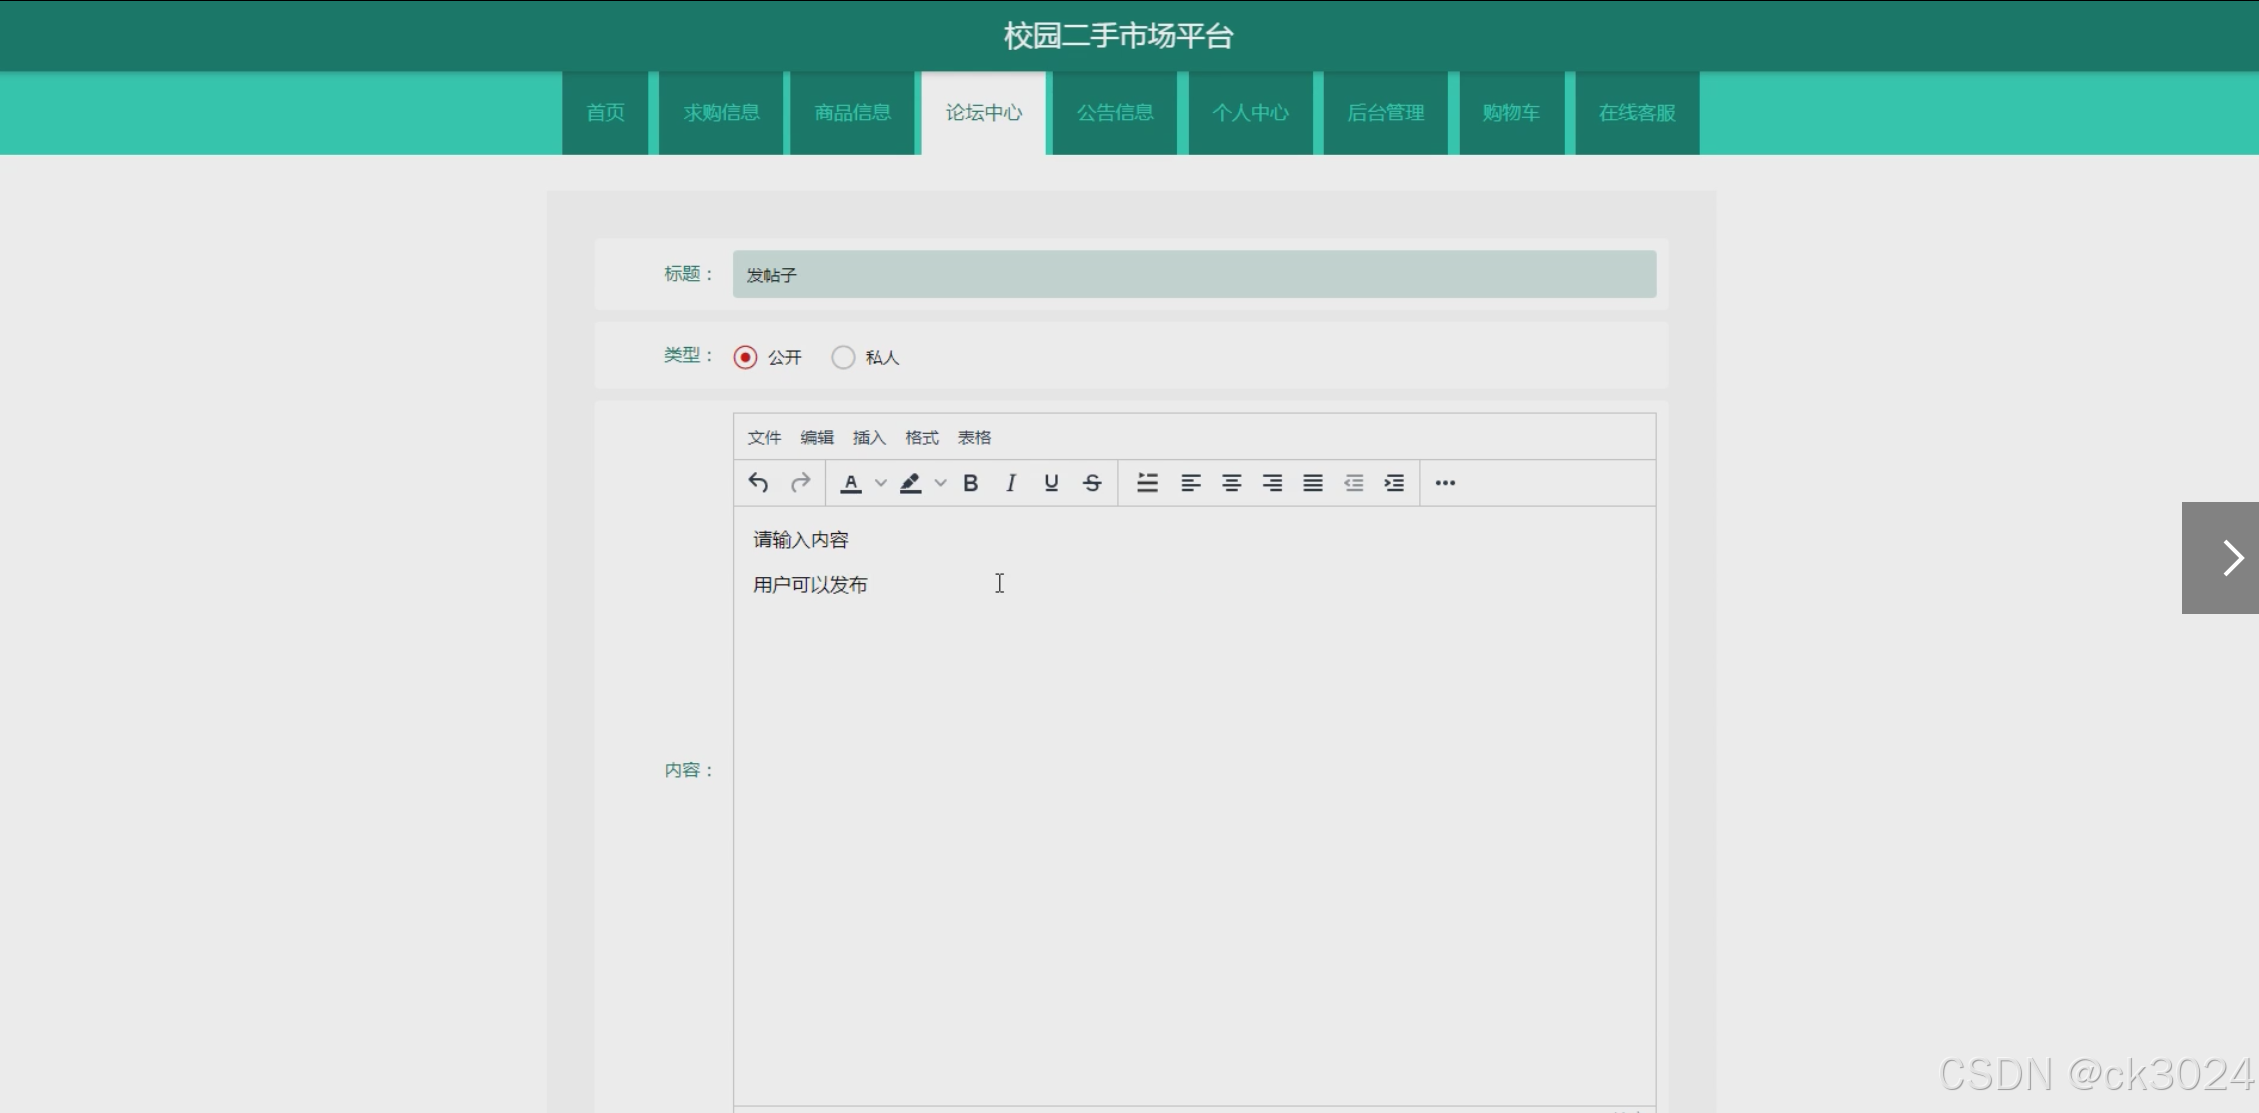Open the 插入 menu in editor
Screen dimensions: 2259x1113
(x=869, y=437)
